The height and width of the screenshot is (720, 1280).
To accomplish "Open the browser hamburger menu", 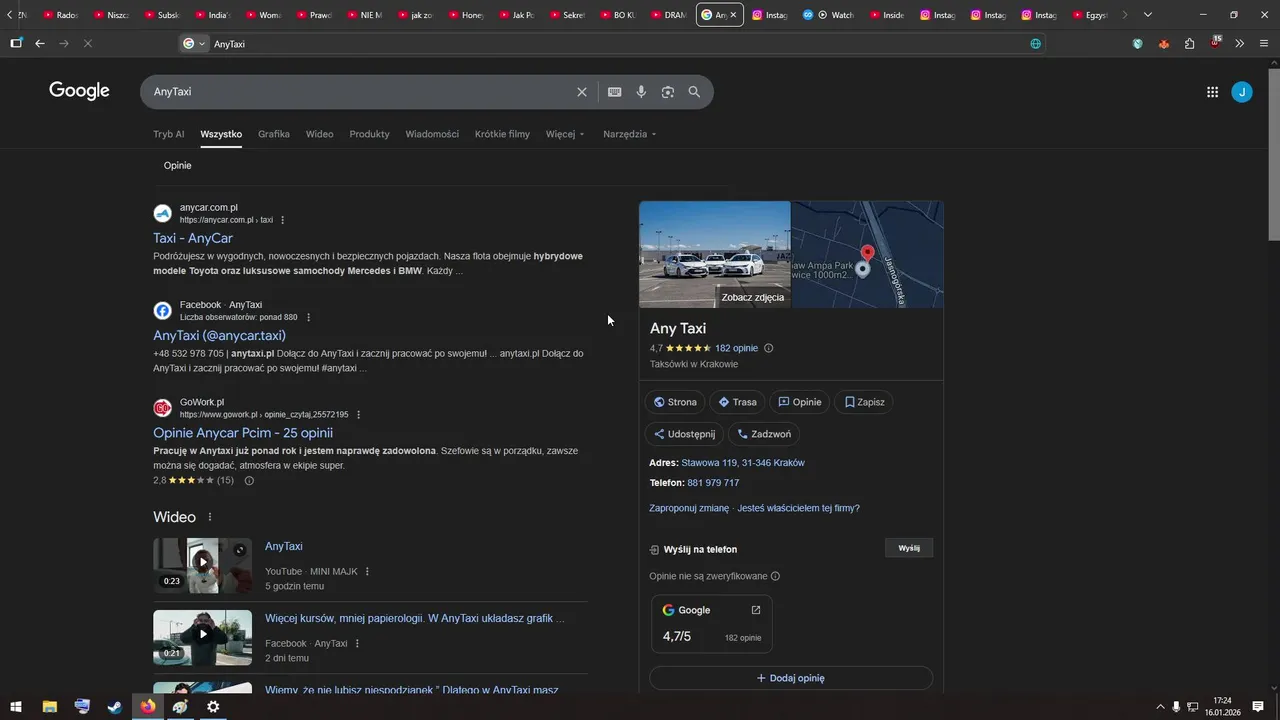I will [x=1265, y=44].
